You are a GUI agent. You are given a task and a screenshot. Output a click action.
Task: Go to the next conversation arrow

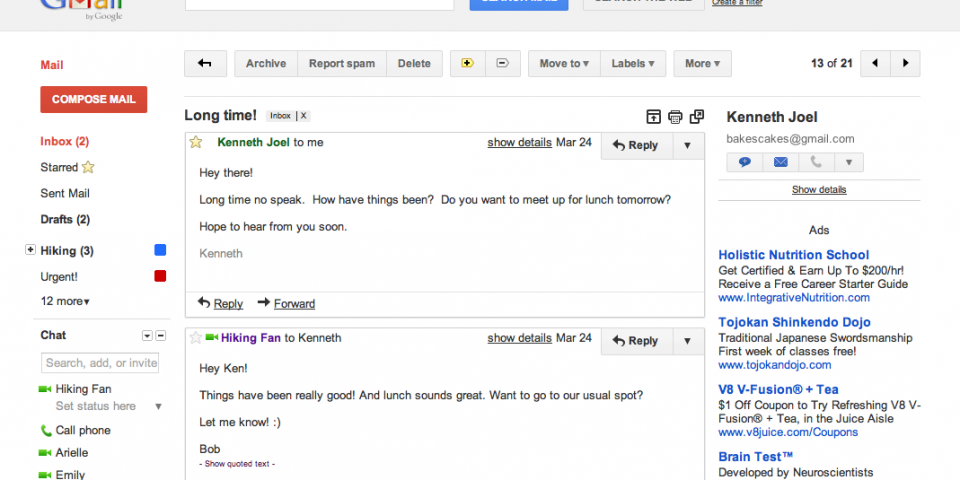(905, 64)
